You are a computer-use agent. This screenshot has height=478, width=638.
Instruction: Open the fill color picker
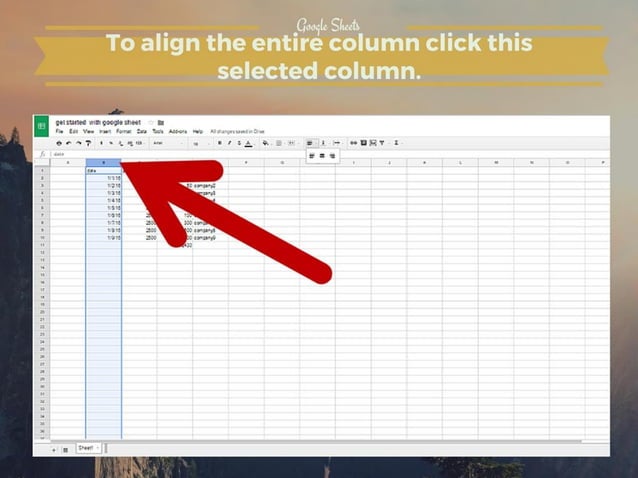coord(266,143)
